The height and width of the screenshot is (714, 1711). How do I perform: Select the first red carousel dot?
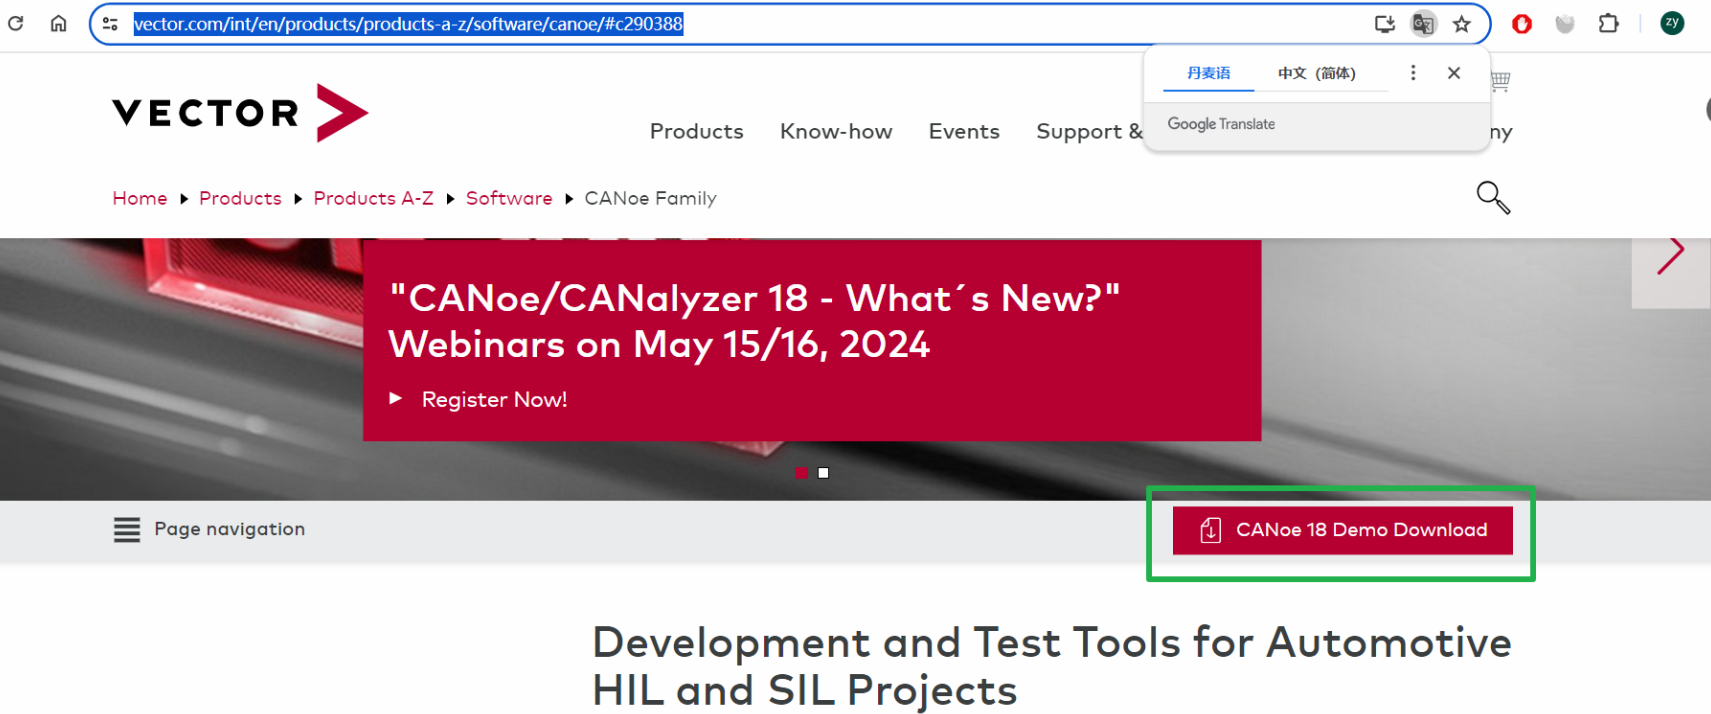tap(801, 473)
